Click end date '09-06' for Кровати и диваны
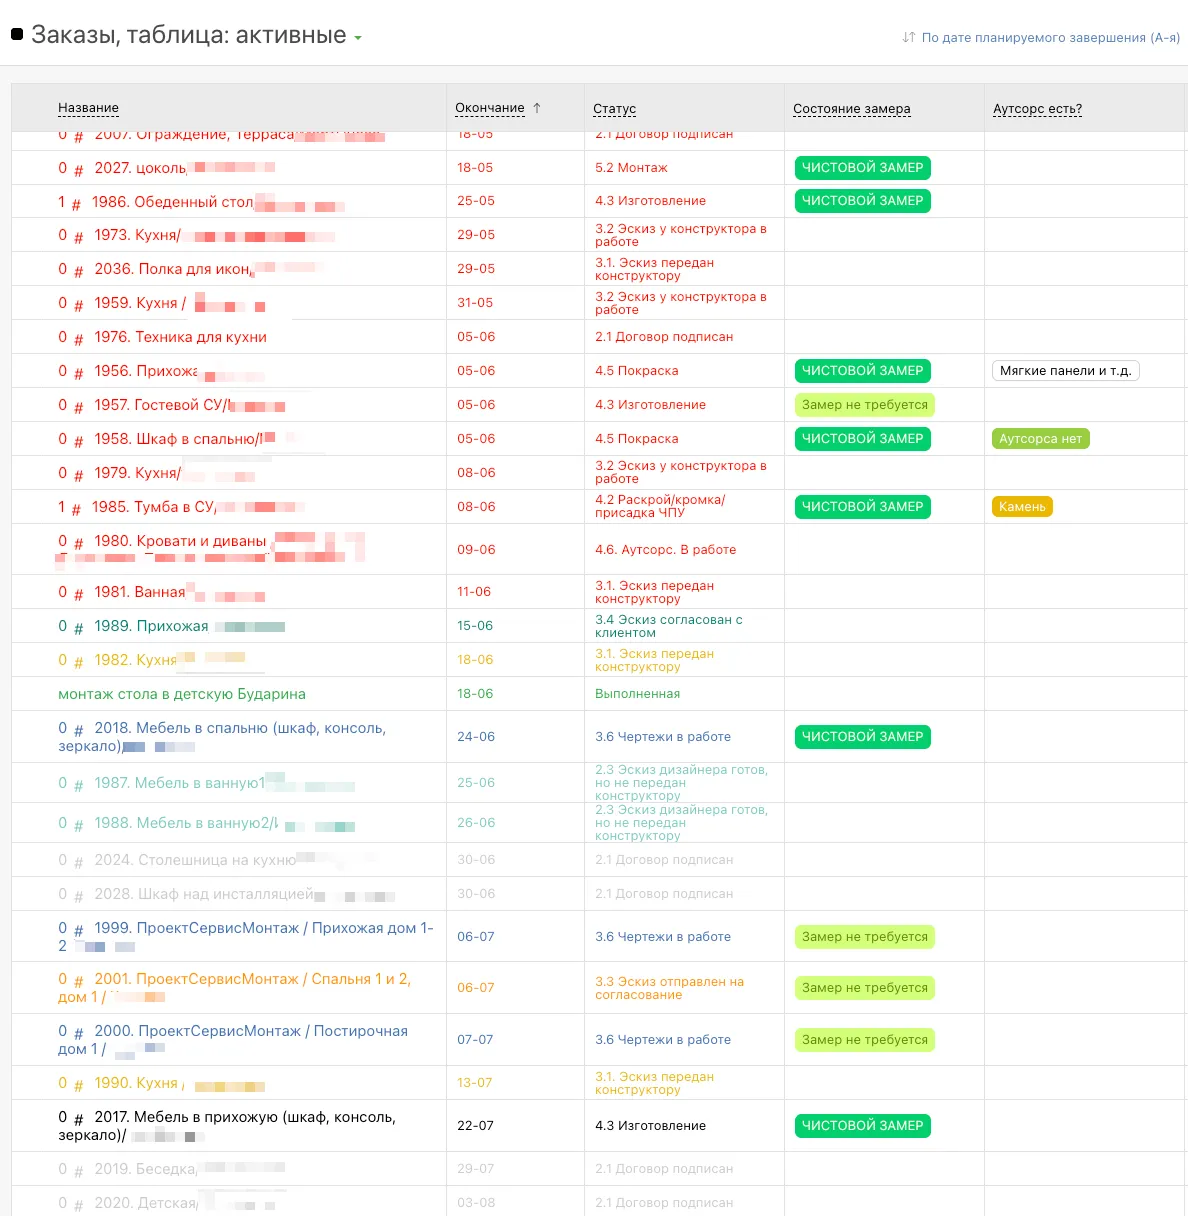This screenshot has height=1216, width=1188. (x=476, y=550)
